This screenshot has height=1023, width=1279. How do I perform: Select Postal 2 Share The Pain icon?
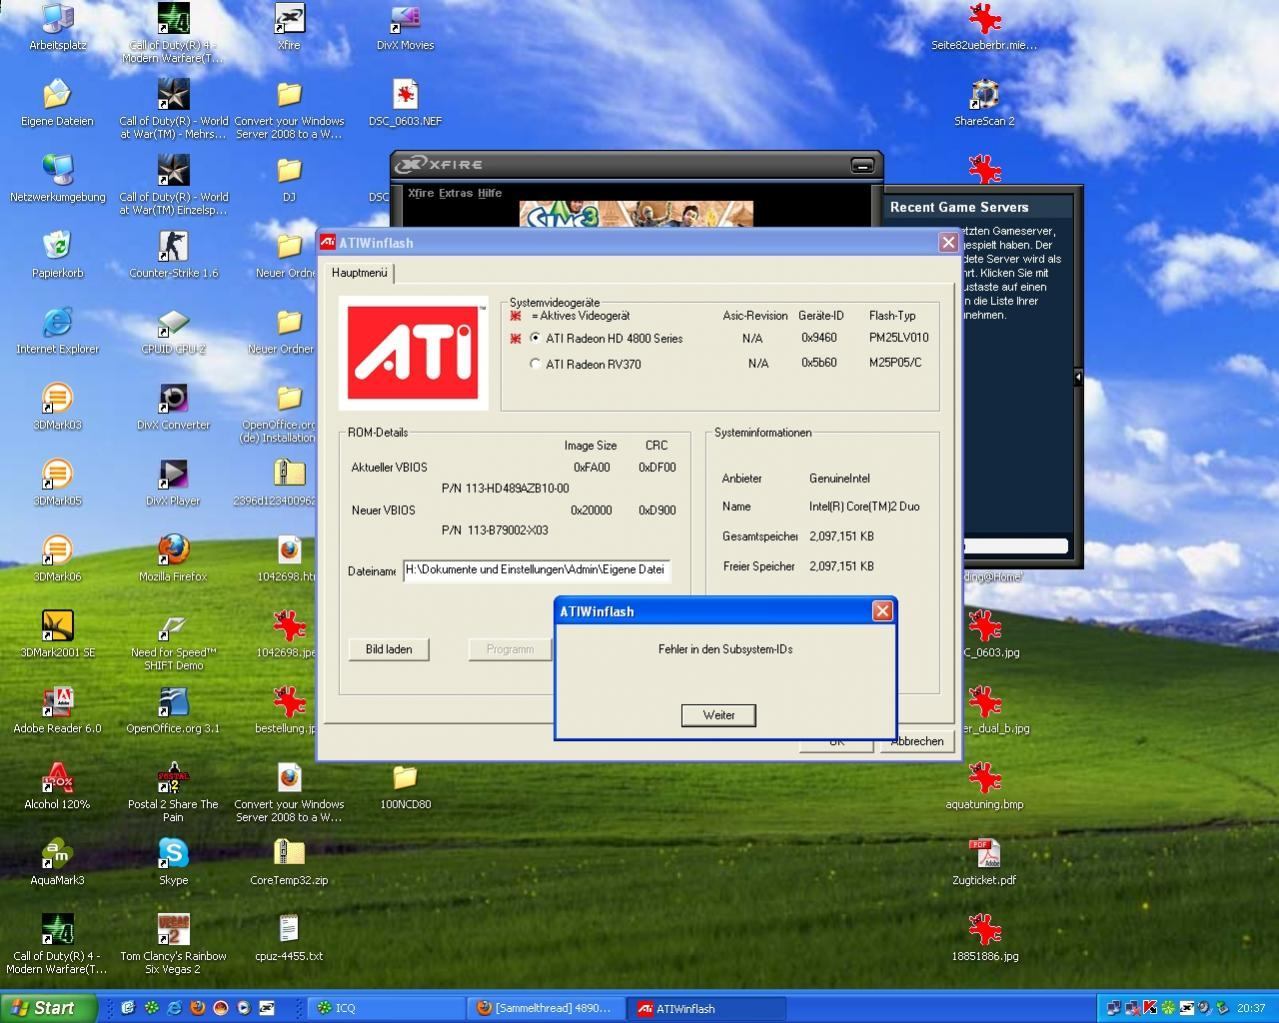click(173, 793)
